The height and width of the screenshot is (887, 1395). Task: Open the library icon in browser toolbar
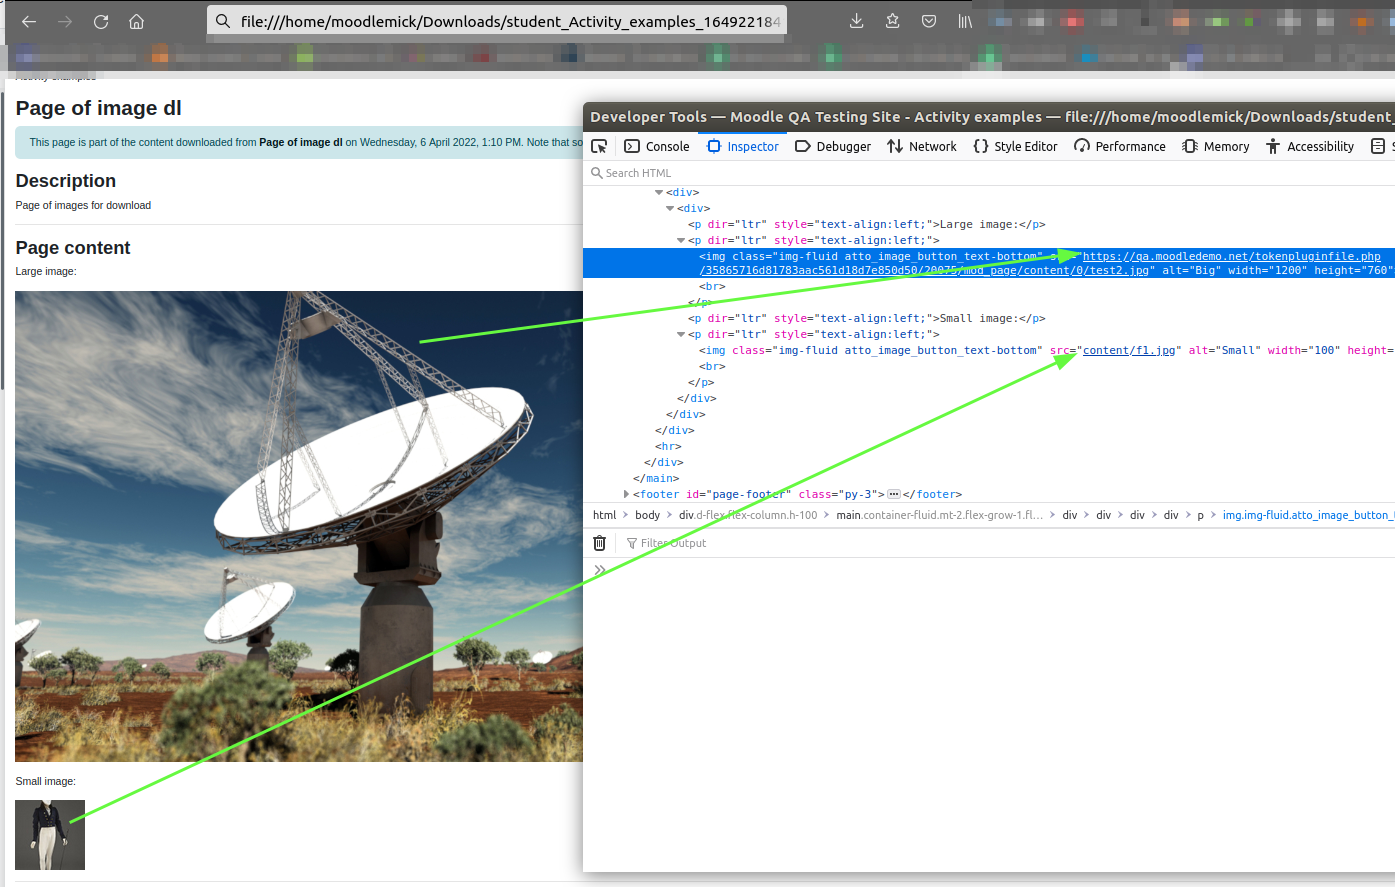coord(965,21)
